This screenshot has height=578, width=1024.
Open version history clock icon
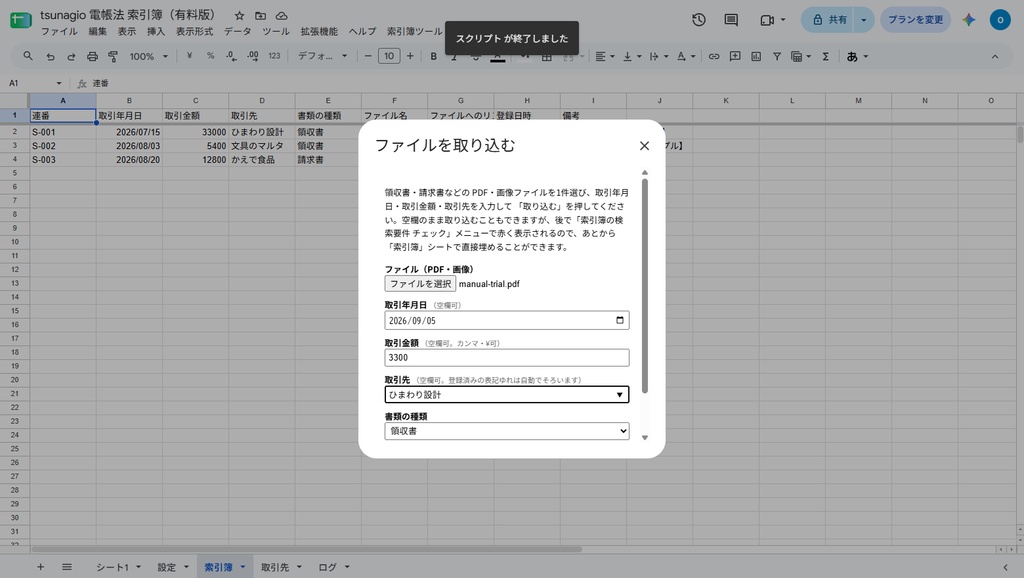point(699,20)
